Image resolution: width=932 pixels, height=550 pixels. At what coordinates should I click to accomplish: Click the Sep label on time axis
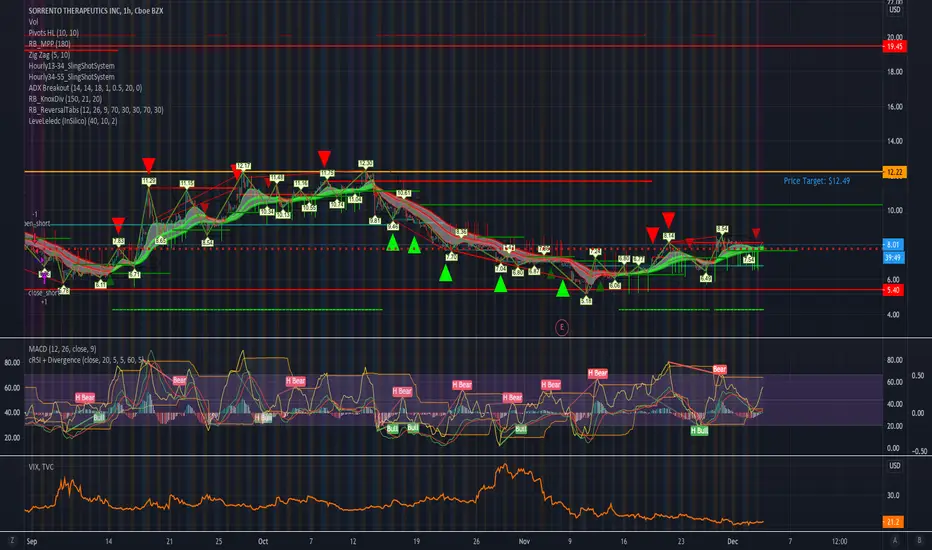pos(32,541)
